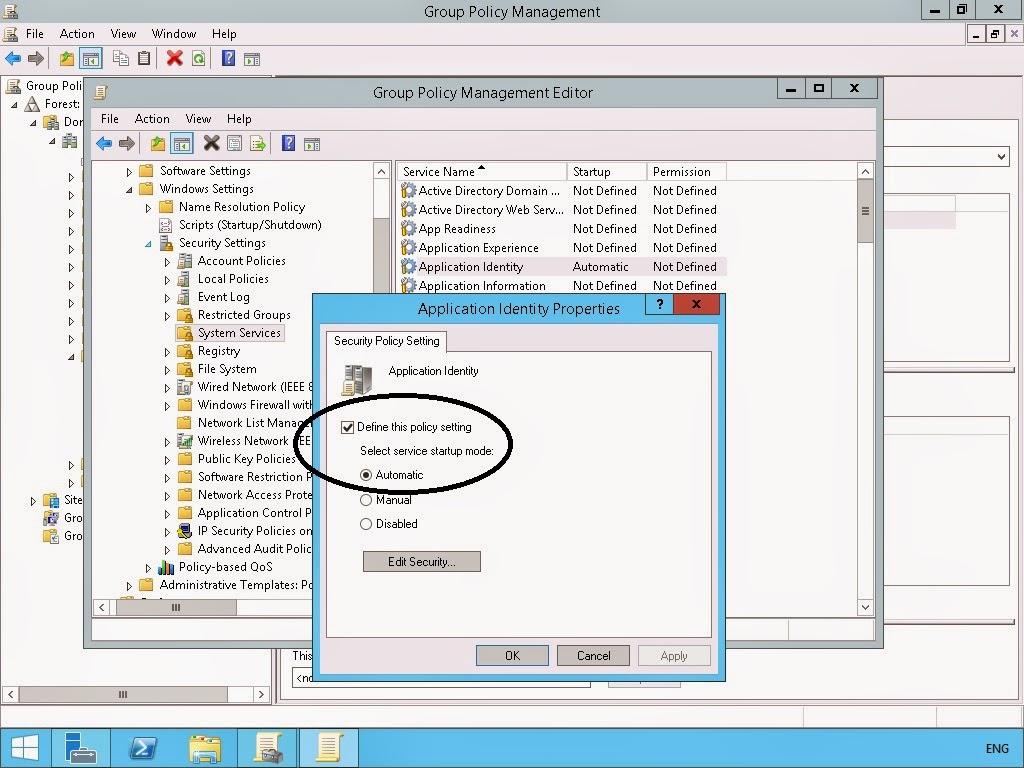Click Help icon in Group Policy Management toolbar

(x=228, y=59)
